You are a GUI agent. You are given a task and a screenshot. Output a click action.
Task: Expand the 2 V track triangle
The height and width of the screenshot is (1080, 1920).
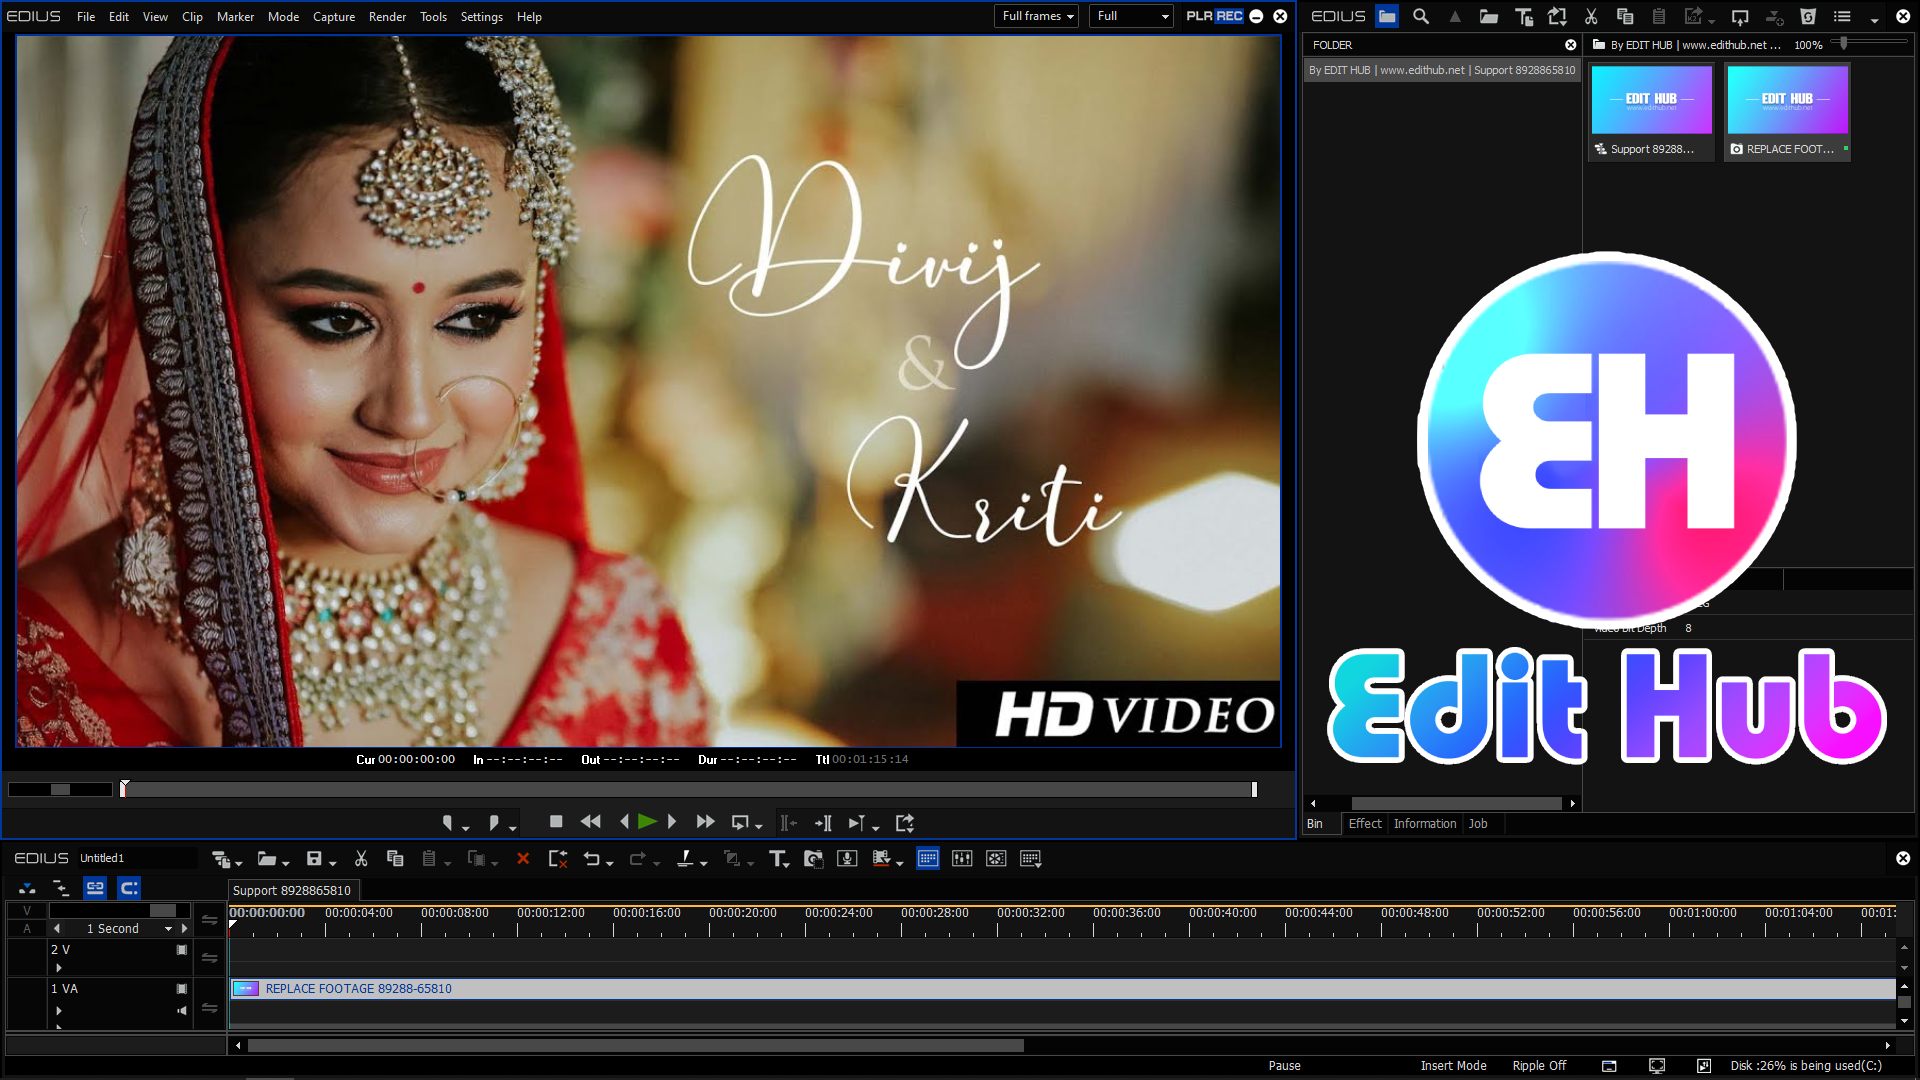pyautogui.click(x=59, y=968)
